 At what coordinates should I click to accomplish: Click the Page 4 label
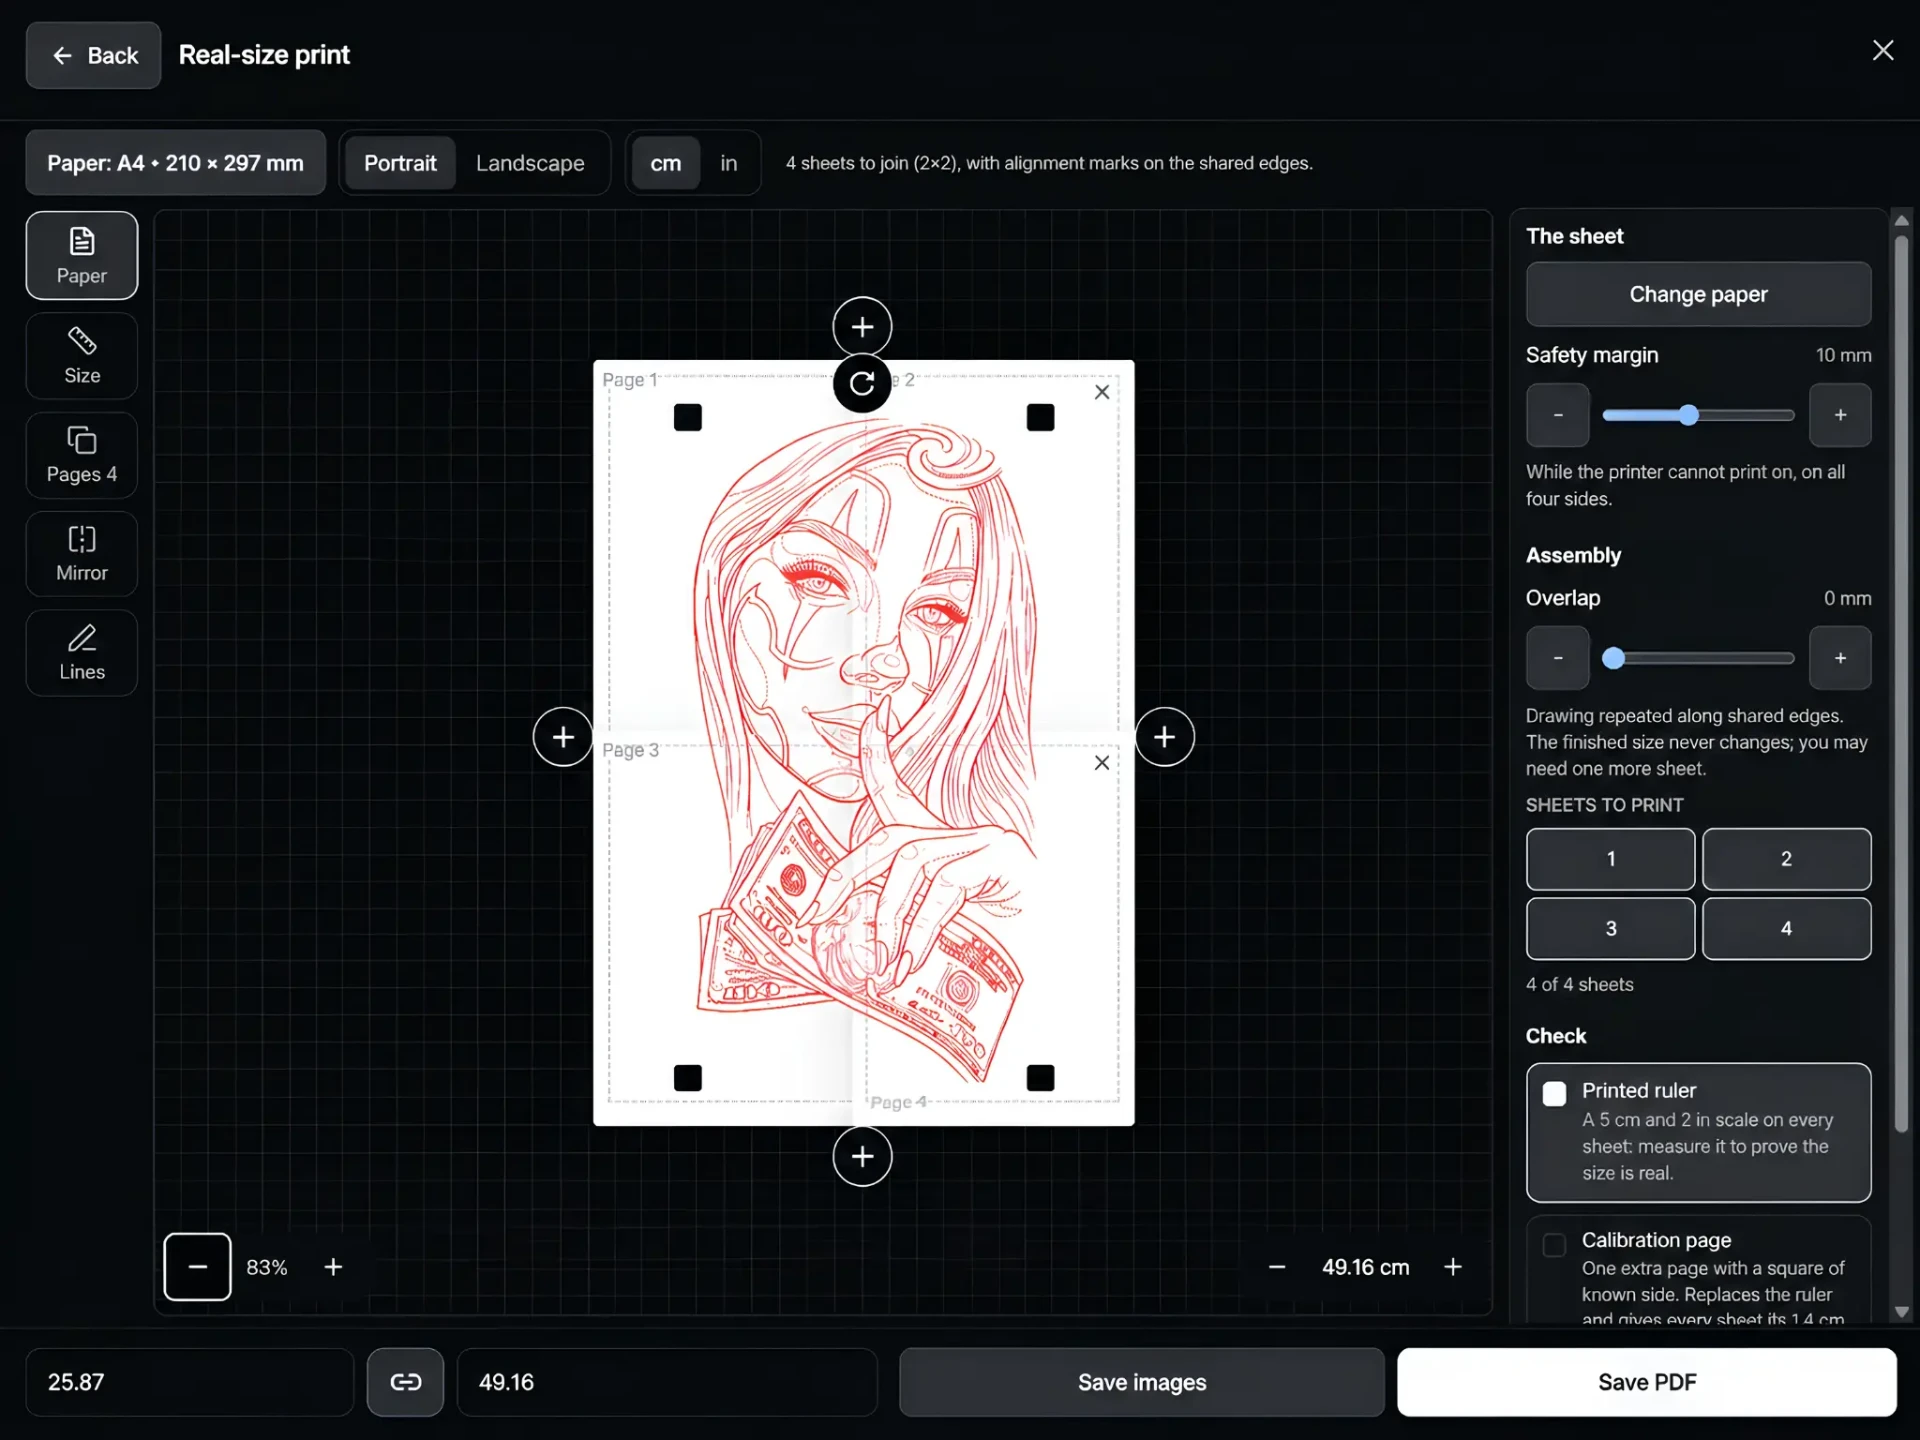(x=899, y=1102)
